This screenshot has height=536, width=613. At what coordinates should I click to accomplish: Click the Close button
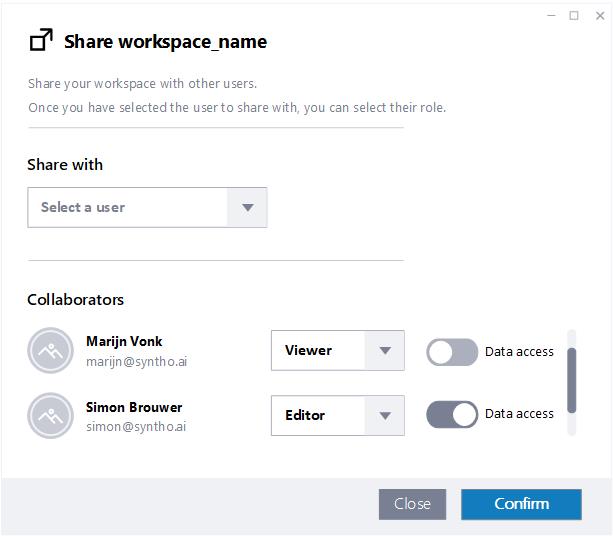[412, 504]
